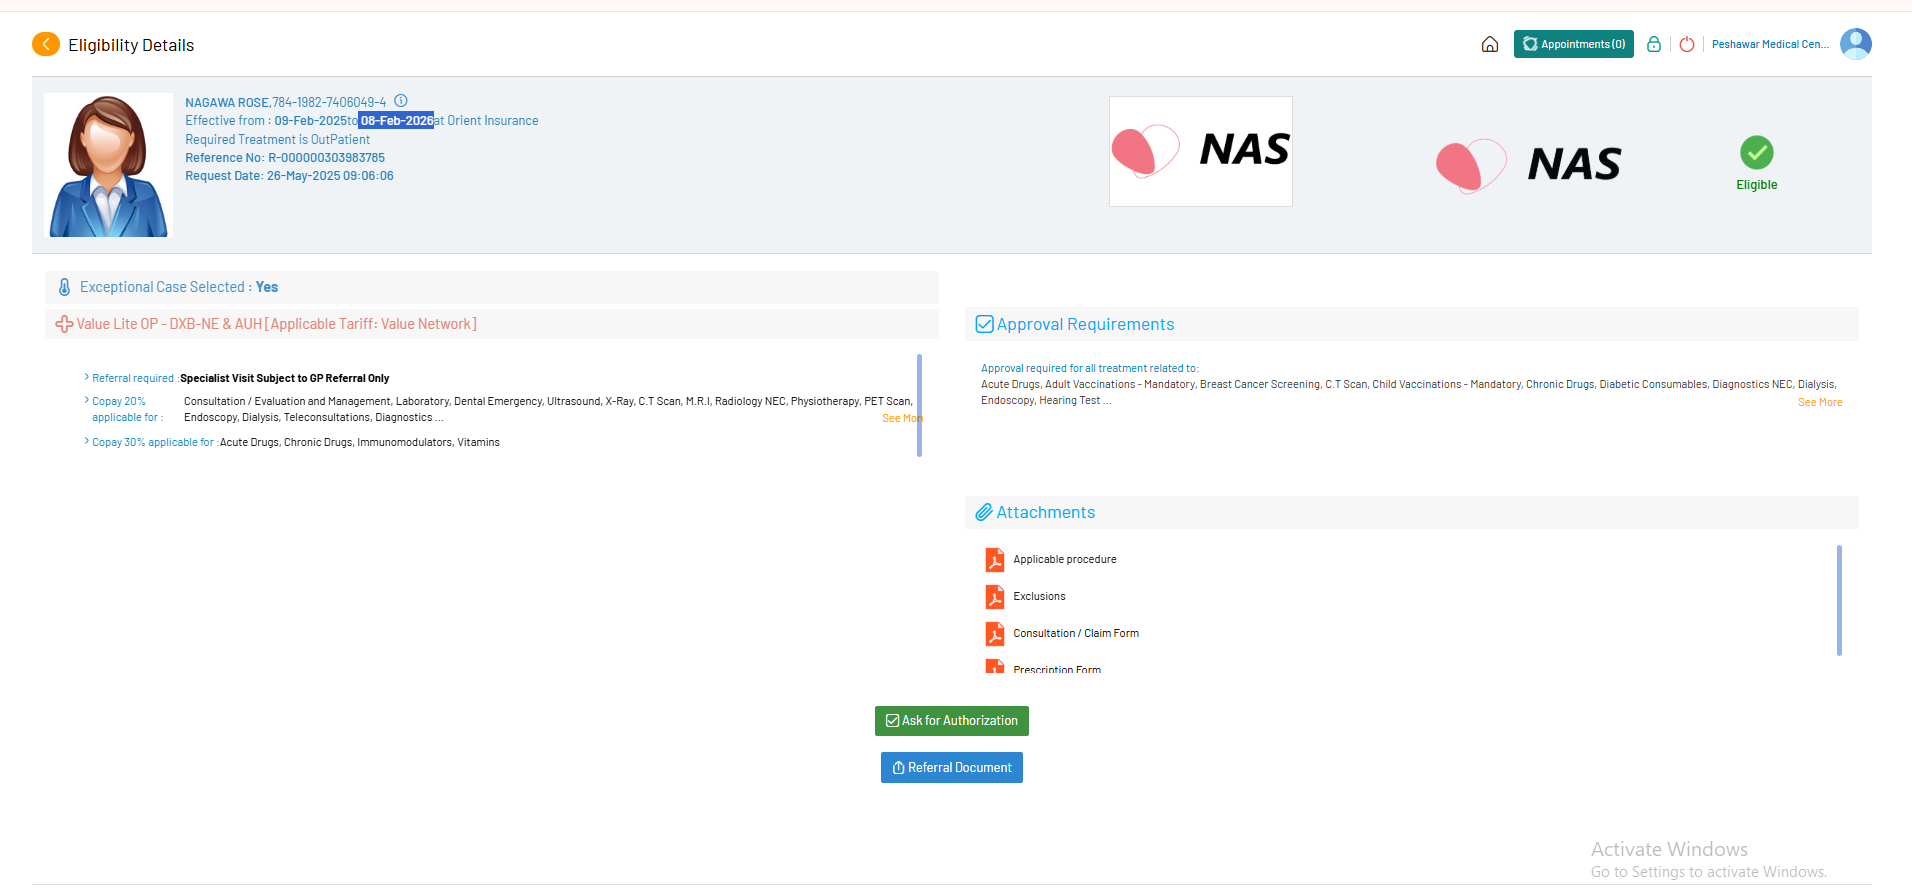Expand the Referral required row

point(87,378)
